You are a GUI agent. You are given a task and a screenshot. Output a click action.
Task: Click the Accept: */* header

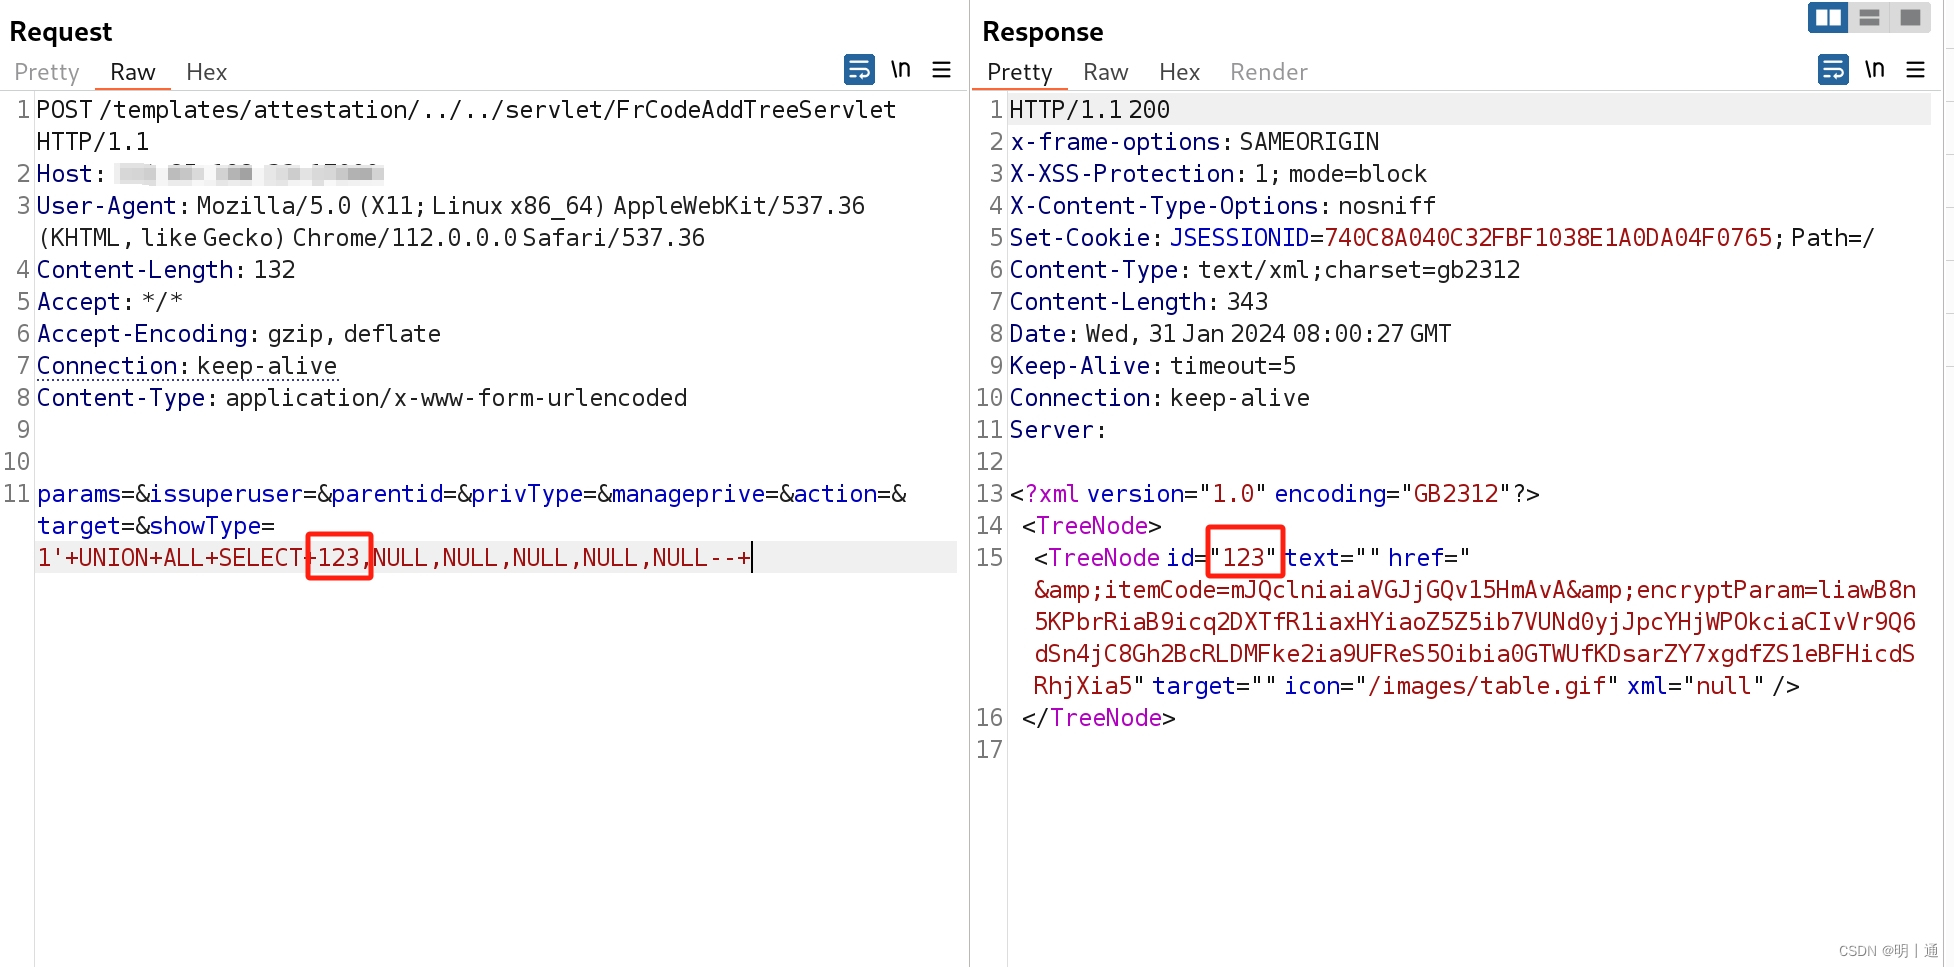click(x=110, y=302)
